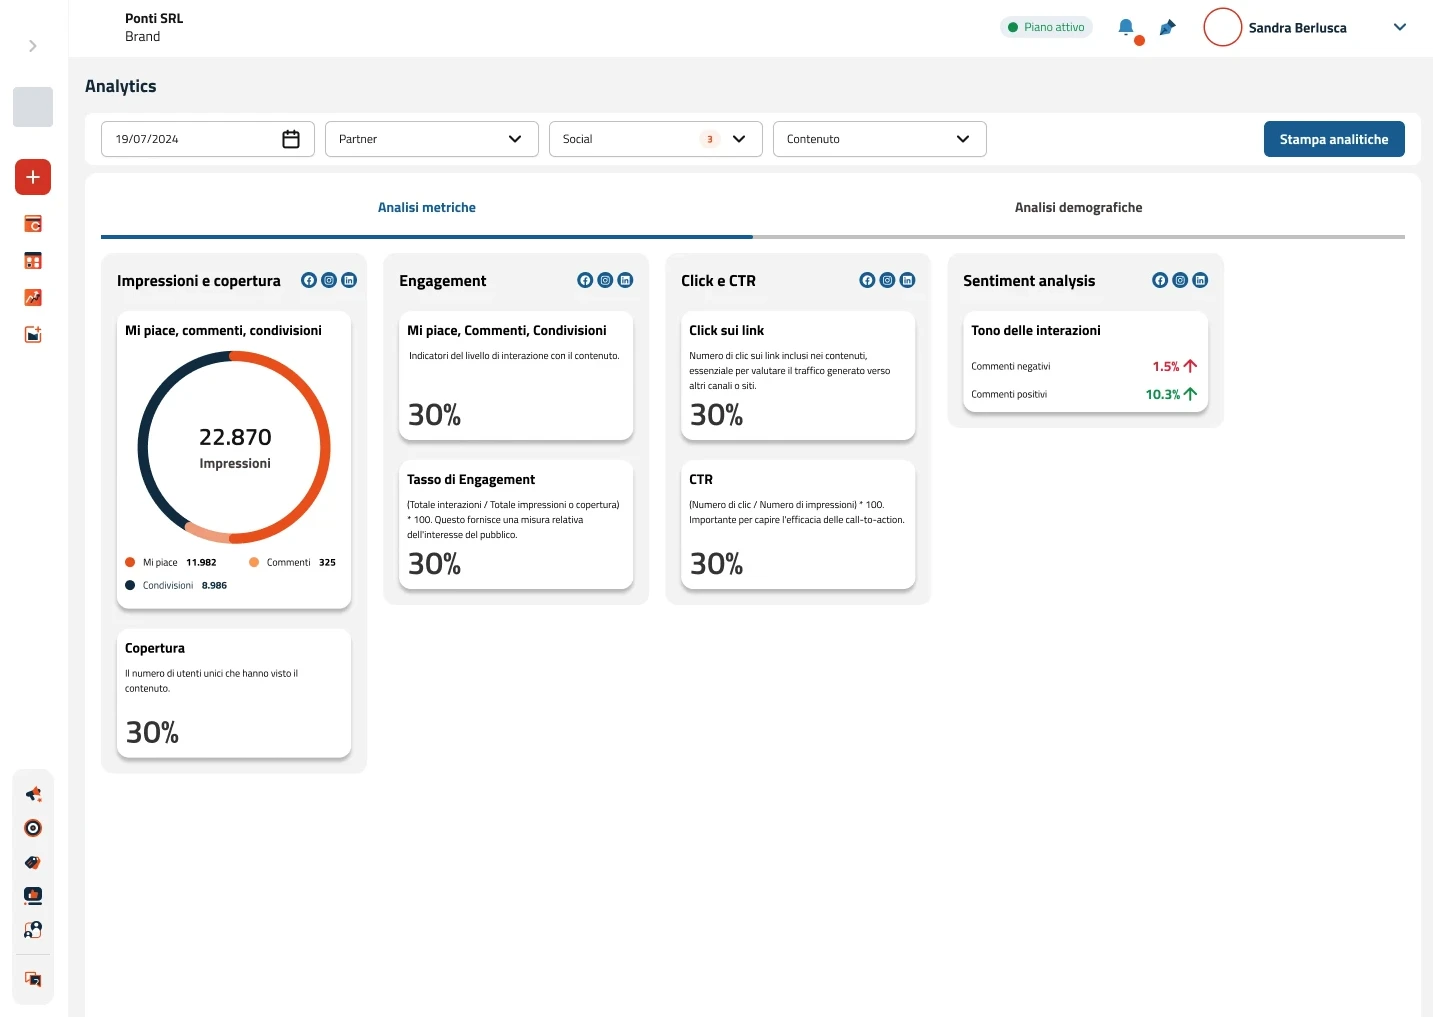This screenshot has width=1433, height=1017.
Task: Switch to Analisi demografiche tab
Action: coord(1078,208)
